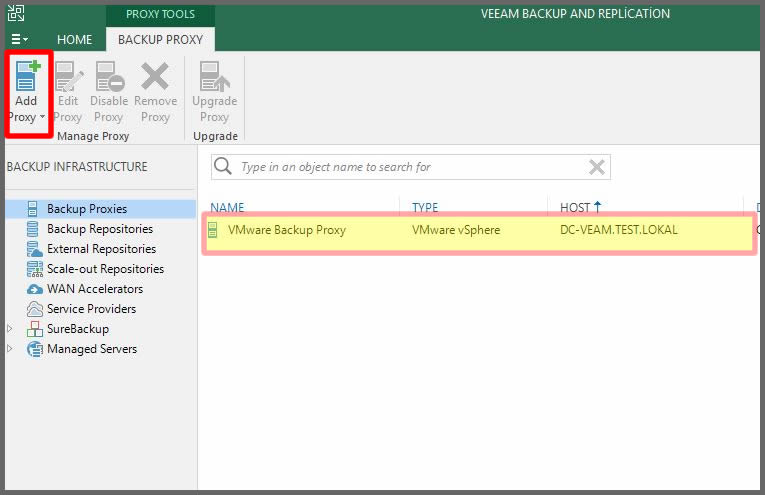Open the main menu hamburger button
Screen dimensions: 765x495
tap(19, 39)
